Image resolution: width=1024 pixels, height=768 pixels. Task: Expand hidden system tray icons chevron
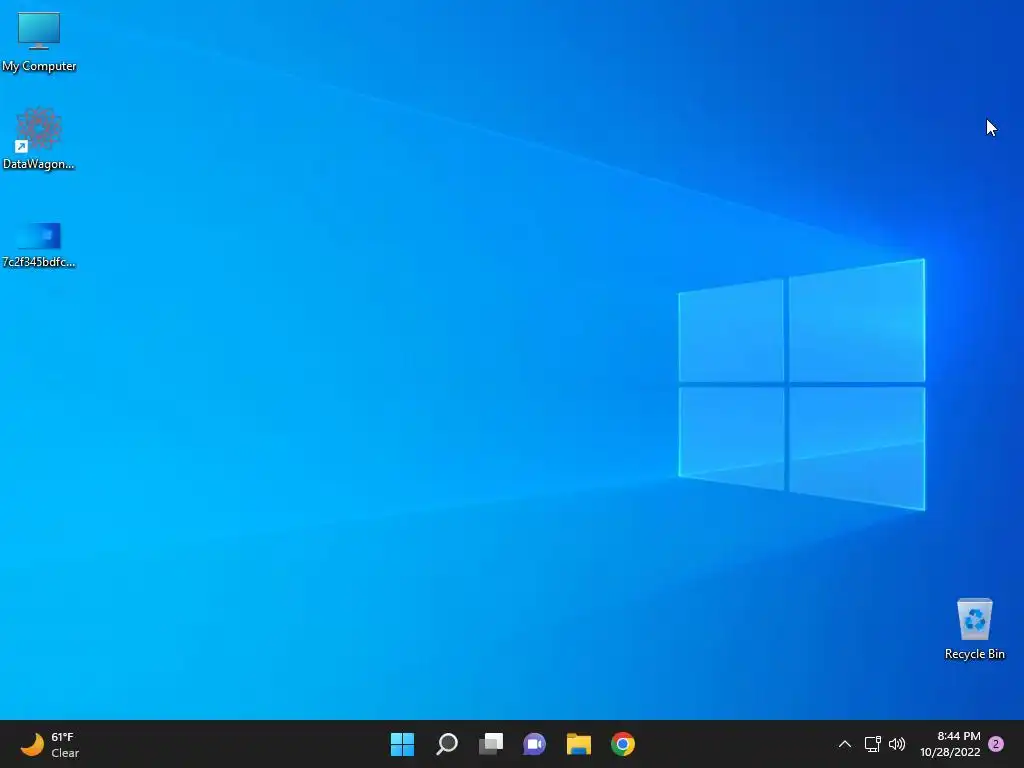point(844,744)
